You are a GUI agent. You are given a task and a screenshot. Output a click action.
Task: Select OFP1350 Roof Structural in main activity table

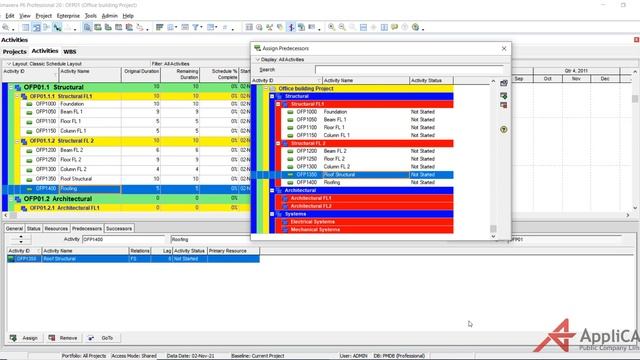click(135, 179)
